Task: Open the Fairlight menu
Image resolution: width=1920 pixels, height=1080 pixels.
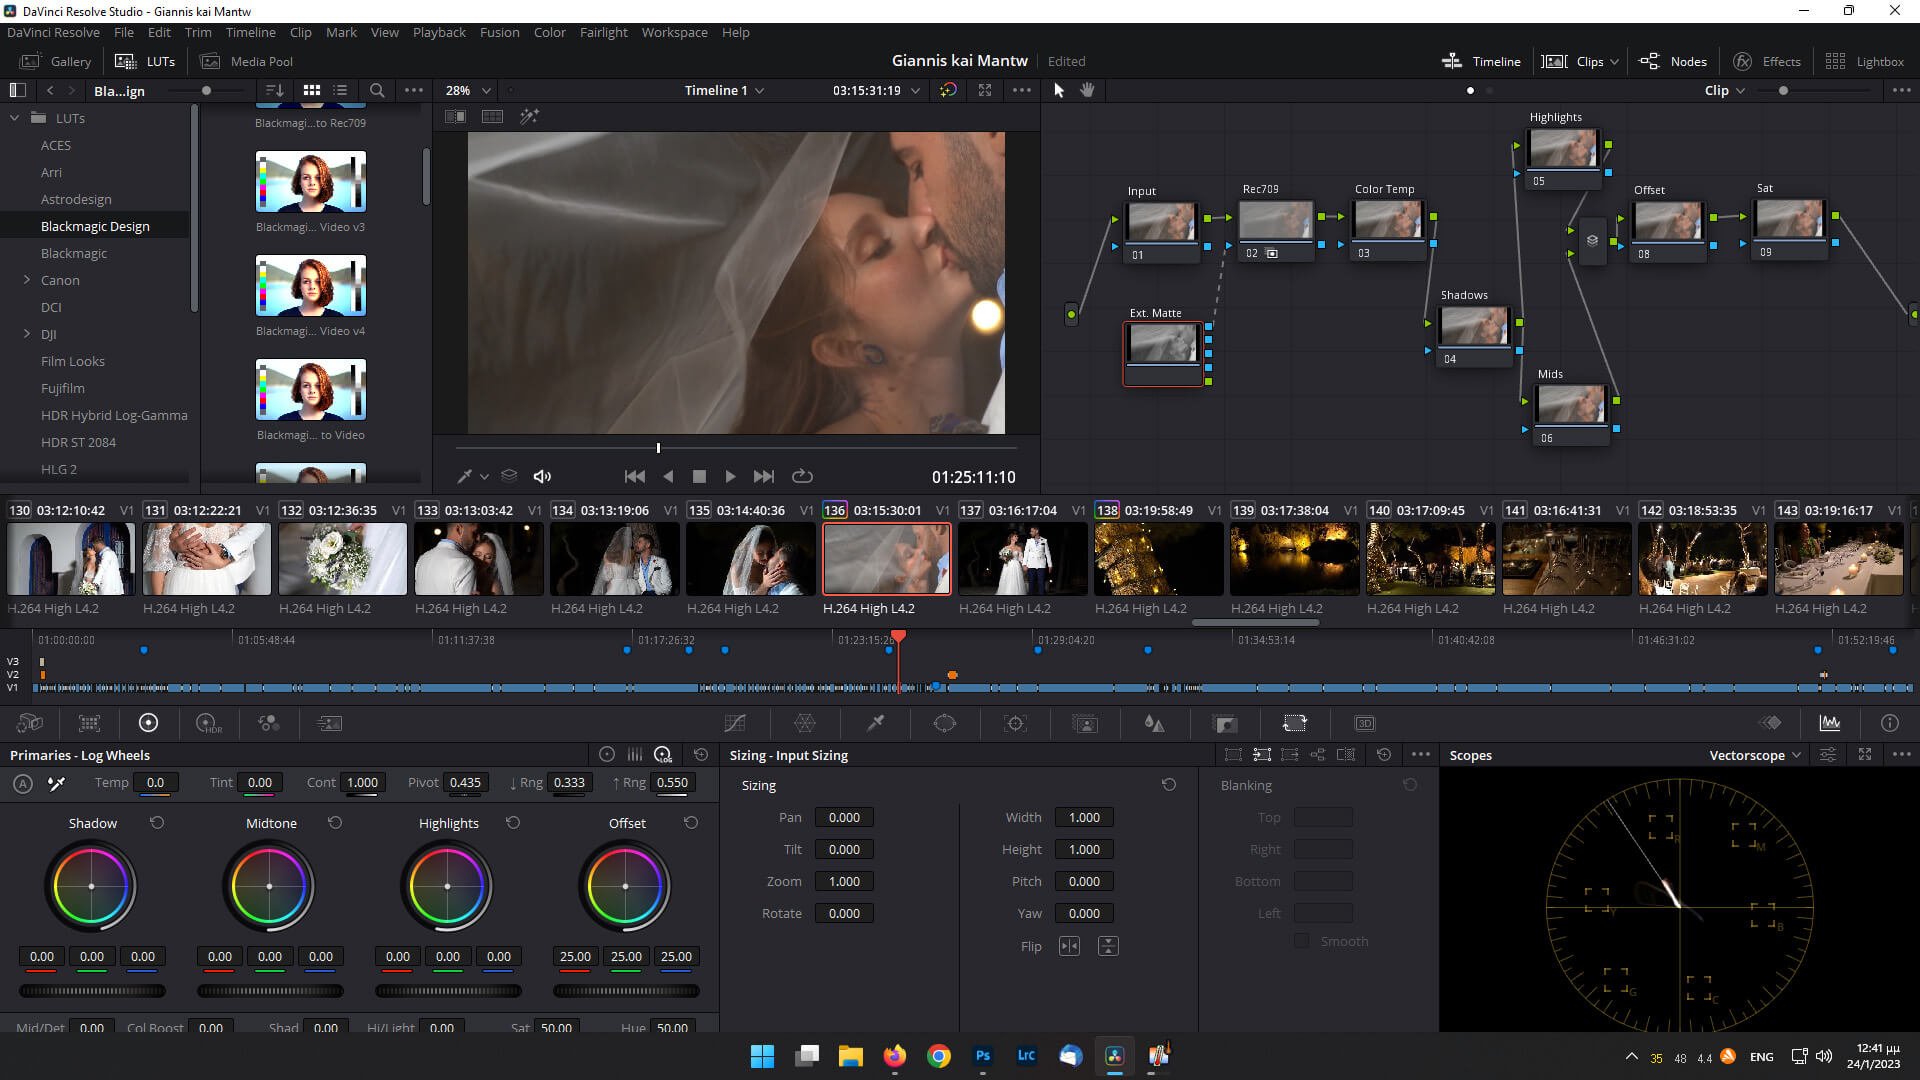Action: 604,32
